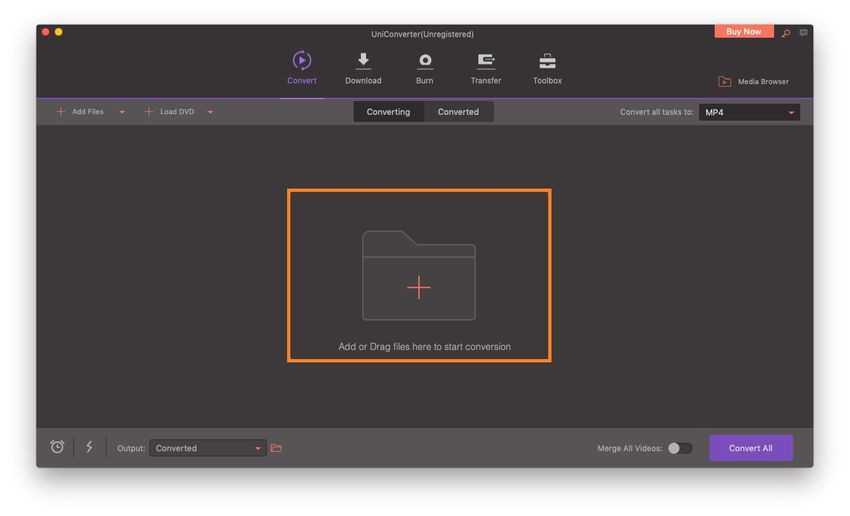This screenshot has width=850, height=516.
Task: Toggle the high speed lightning icon
Action: click(x=89, y=447)
